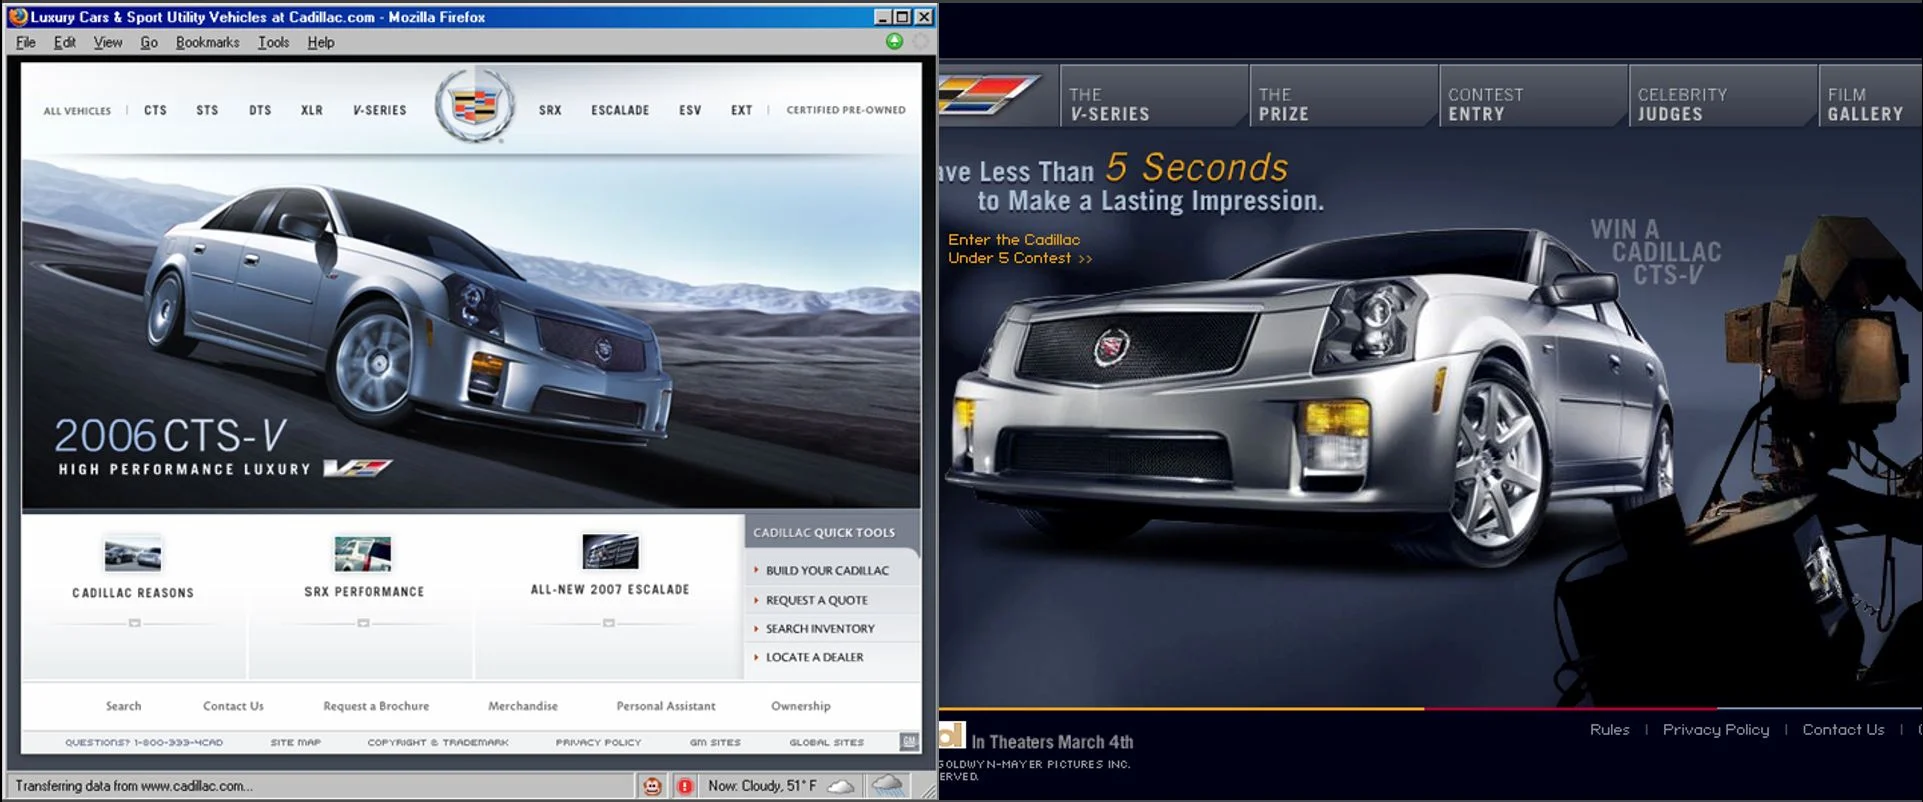Open the Help menu
This screenshot has width=1923, height=802.
[x=321, y=42]
